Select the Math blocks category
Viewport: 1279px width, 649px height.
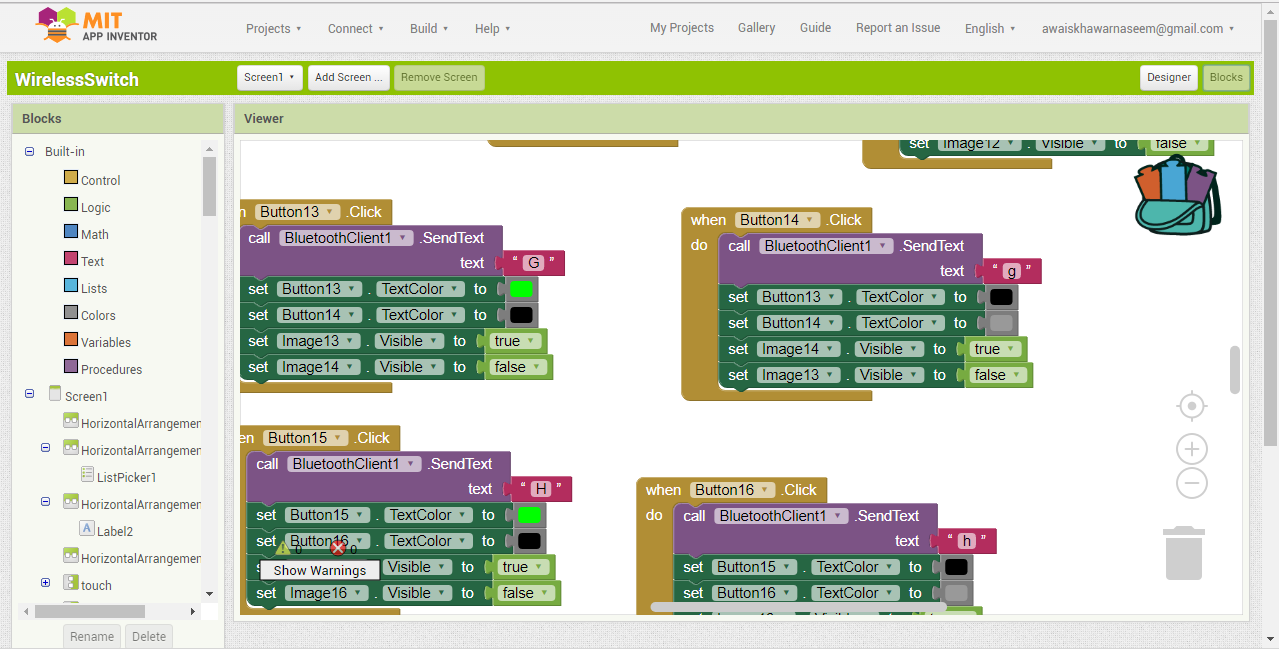tap(95, 234)
